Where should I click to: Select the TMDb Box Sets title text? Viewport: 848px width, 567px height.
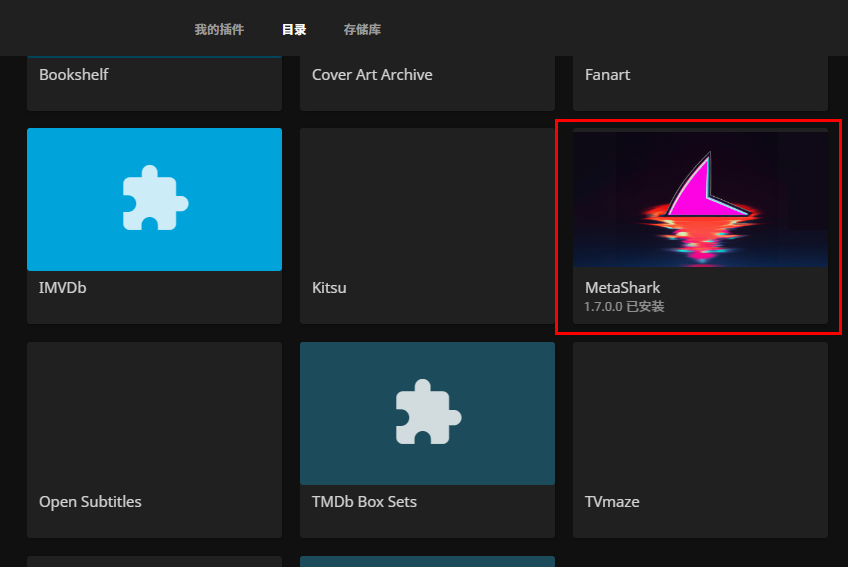[x=364, y=502]
